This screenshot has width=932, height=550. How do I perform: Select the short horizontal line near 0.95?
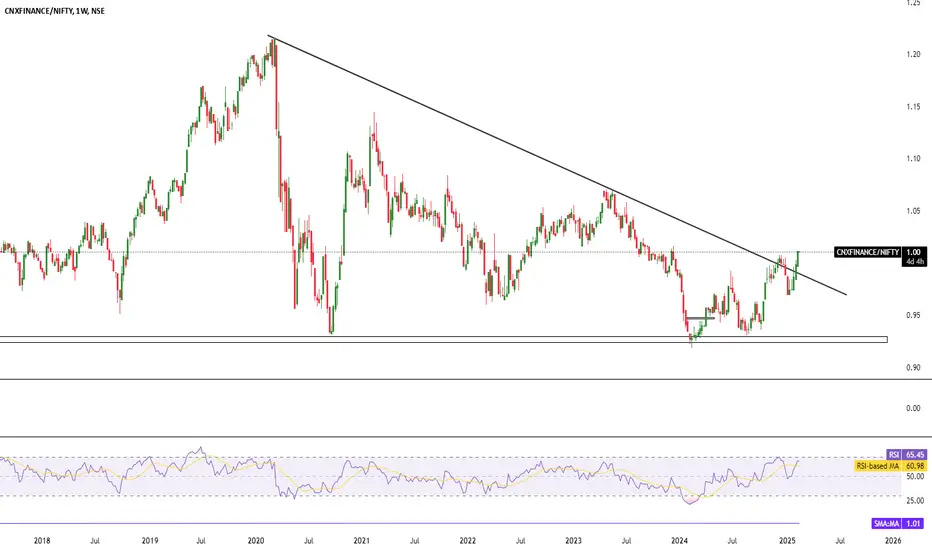(x=700, y=318)
